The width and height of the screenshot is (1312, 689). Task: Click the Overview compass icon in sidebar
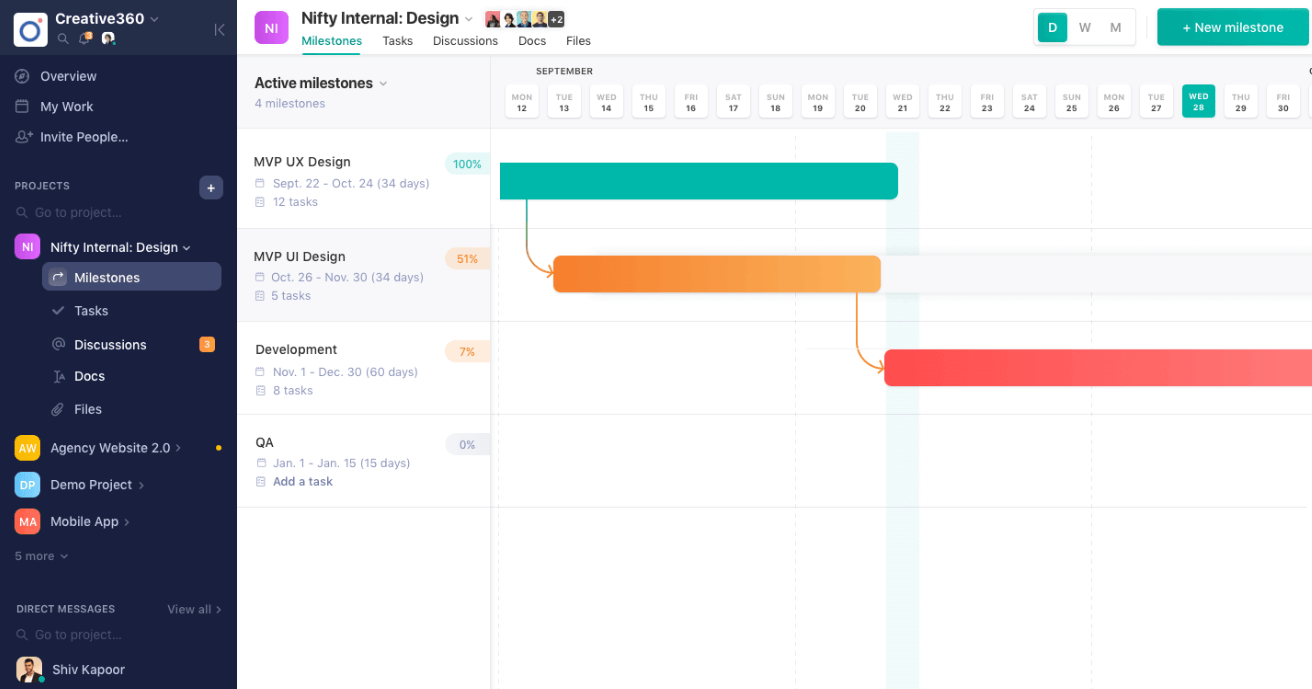click(23, 76)
